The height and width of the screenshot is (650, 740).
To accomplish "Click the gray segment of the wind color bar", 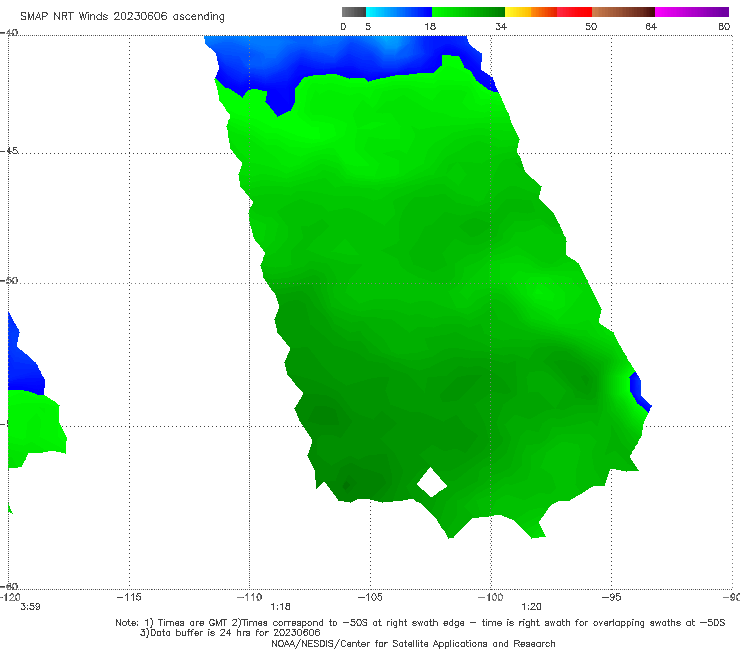I will coord(353,12).
